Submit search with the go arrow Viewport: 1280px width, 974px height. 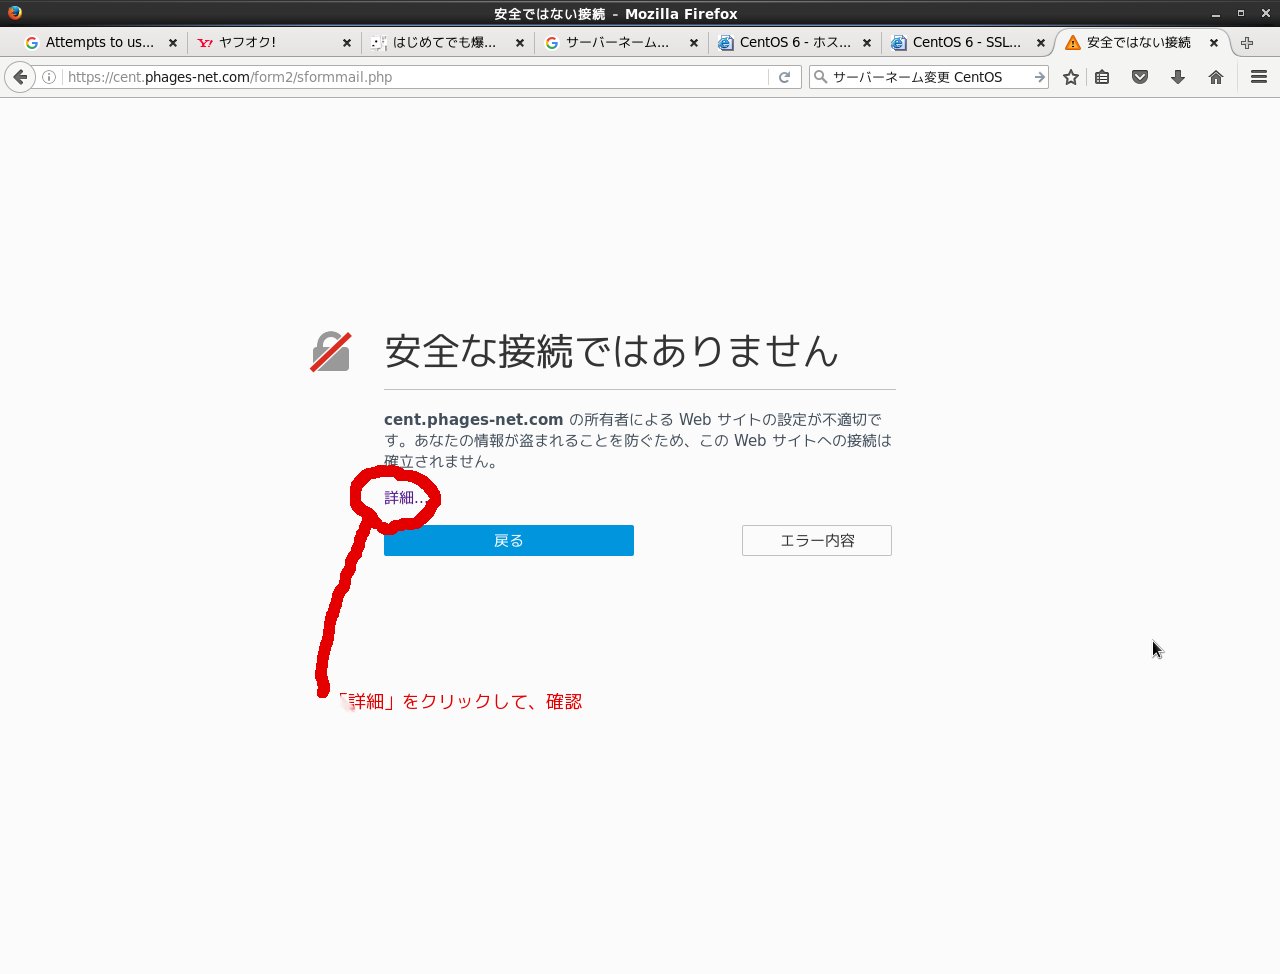tap(1039, 77)
